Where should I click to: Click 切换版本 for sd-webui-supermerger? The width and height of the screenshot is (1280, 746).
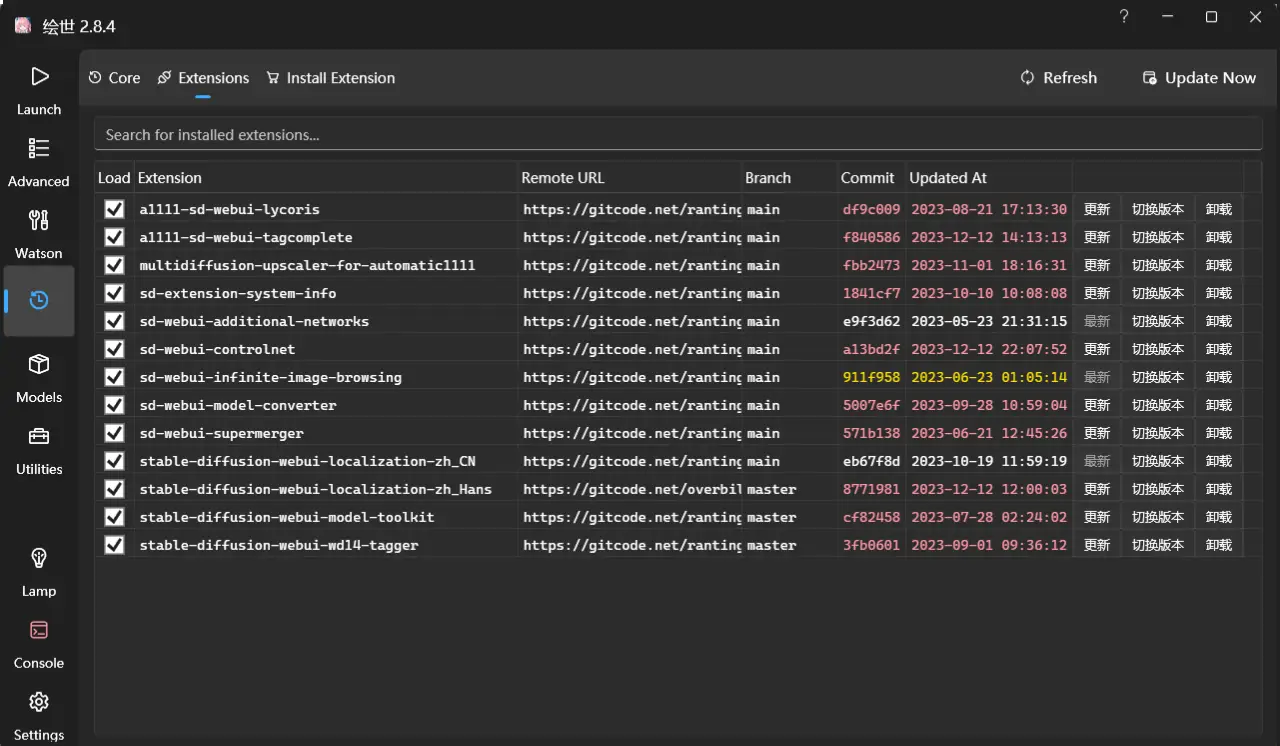[1158, 433]
